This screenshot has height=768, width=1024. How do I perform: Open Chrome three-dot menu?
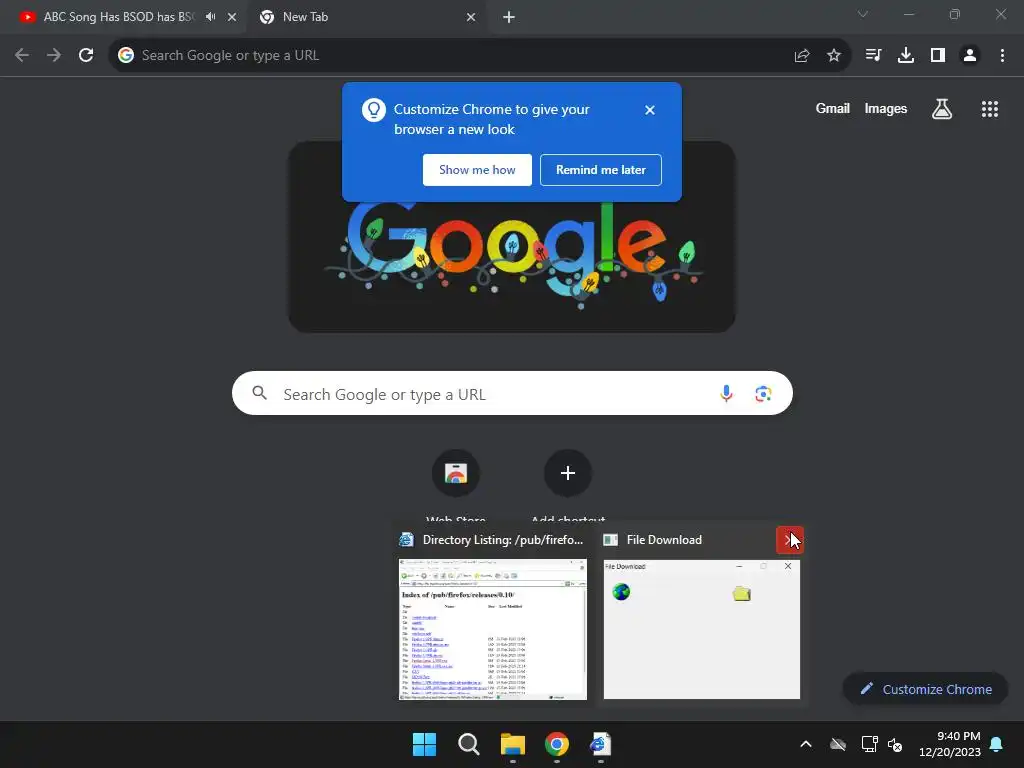point(1002,55)
